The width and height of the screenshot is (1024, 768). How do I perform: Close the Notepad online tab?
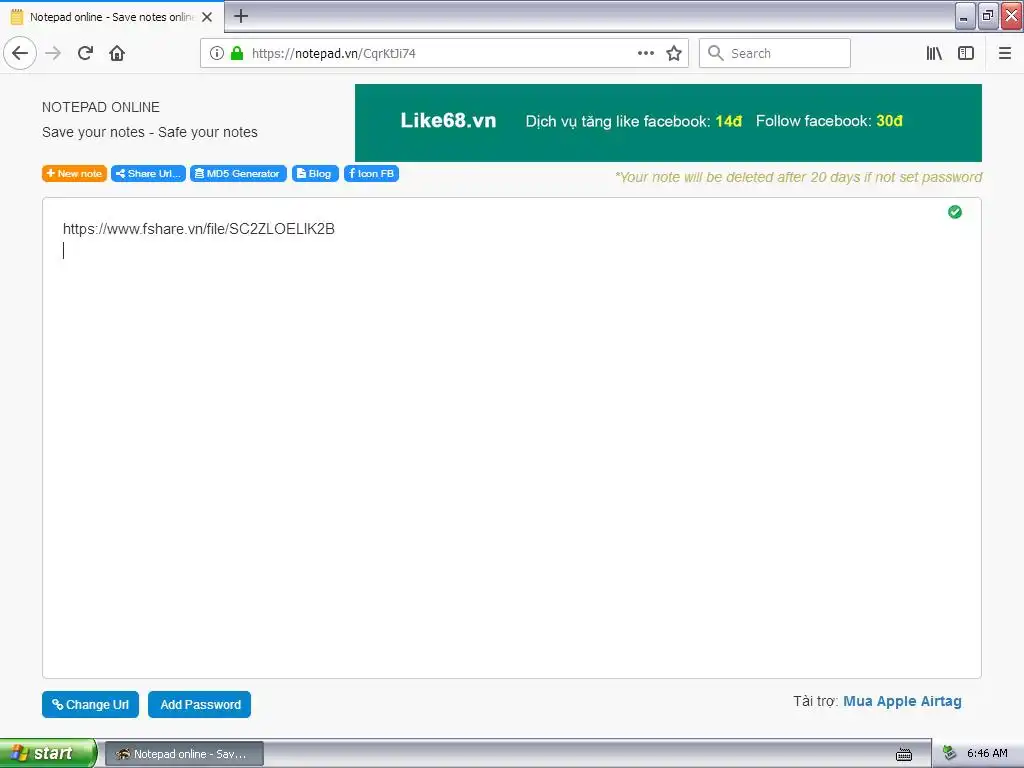coord(207,17)
